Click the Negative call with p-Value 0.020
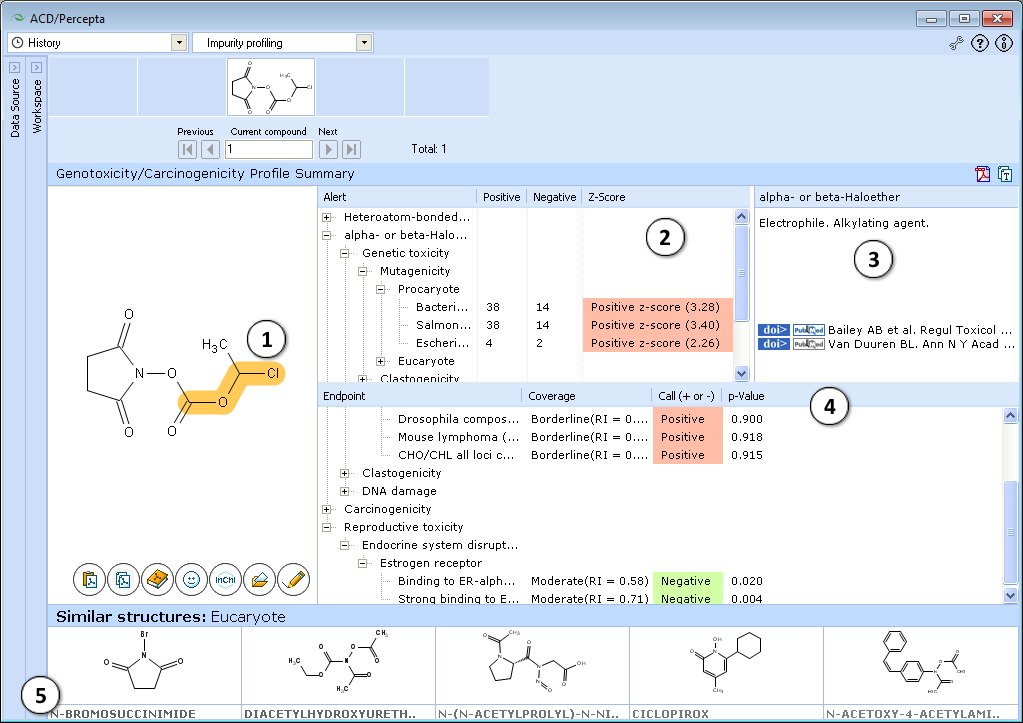The width and height of the screenshot is (1023, 723). click(x=688, y=581)
